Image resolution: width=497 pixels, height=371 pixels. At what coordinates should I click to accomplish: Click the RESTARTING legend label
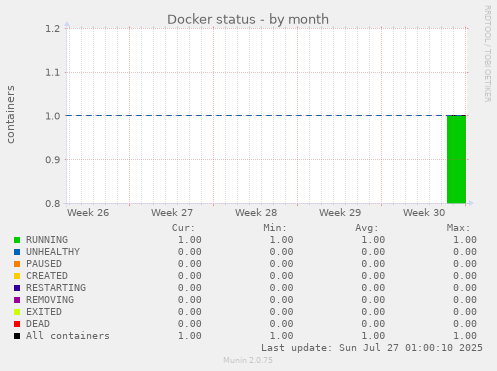[x=56, y=288]
